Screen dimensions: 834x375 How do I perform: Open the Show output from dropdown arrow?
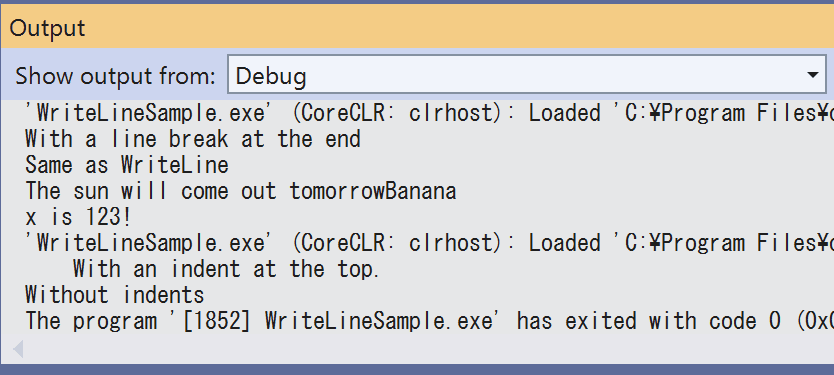point(812,75)
